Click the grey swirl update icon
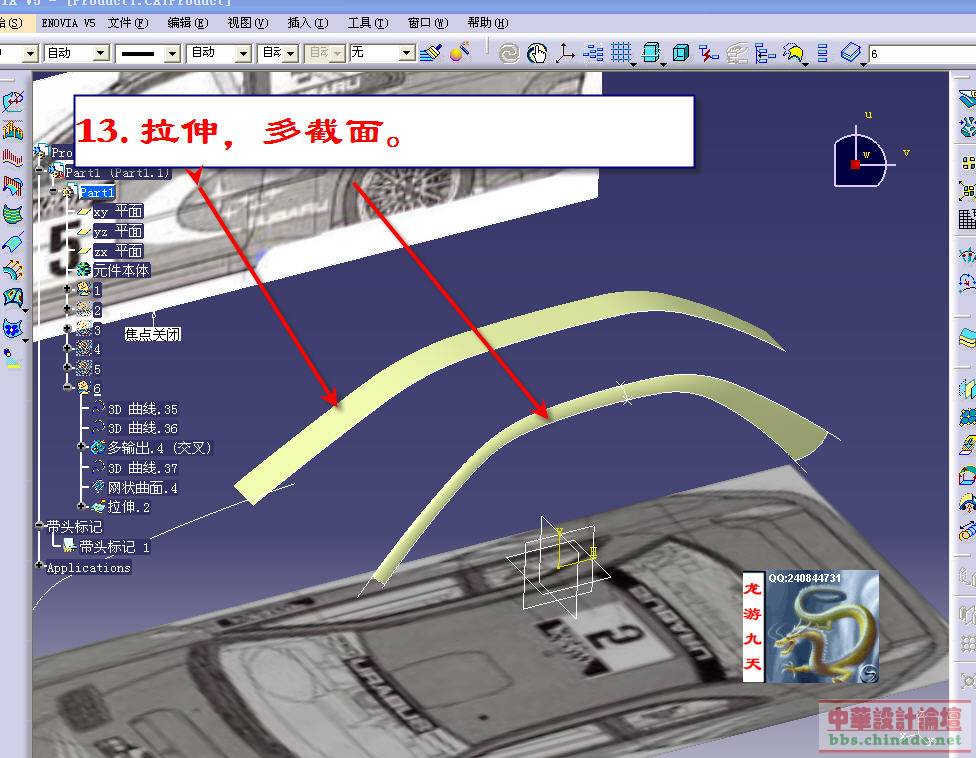The height and width of the screenshot is (758, 976). pos(509,54)
